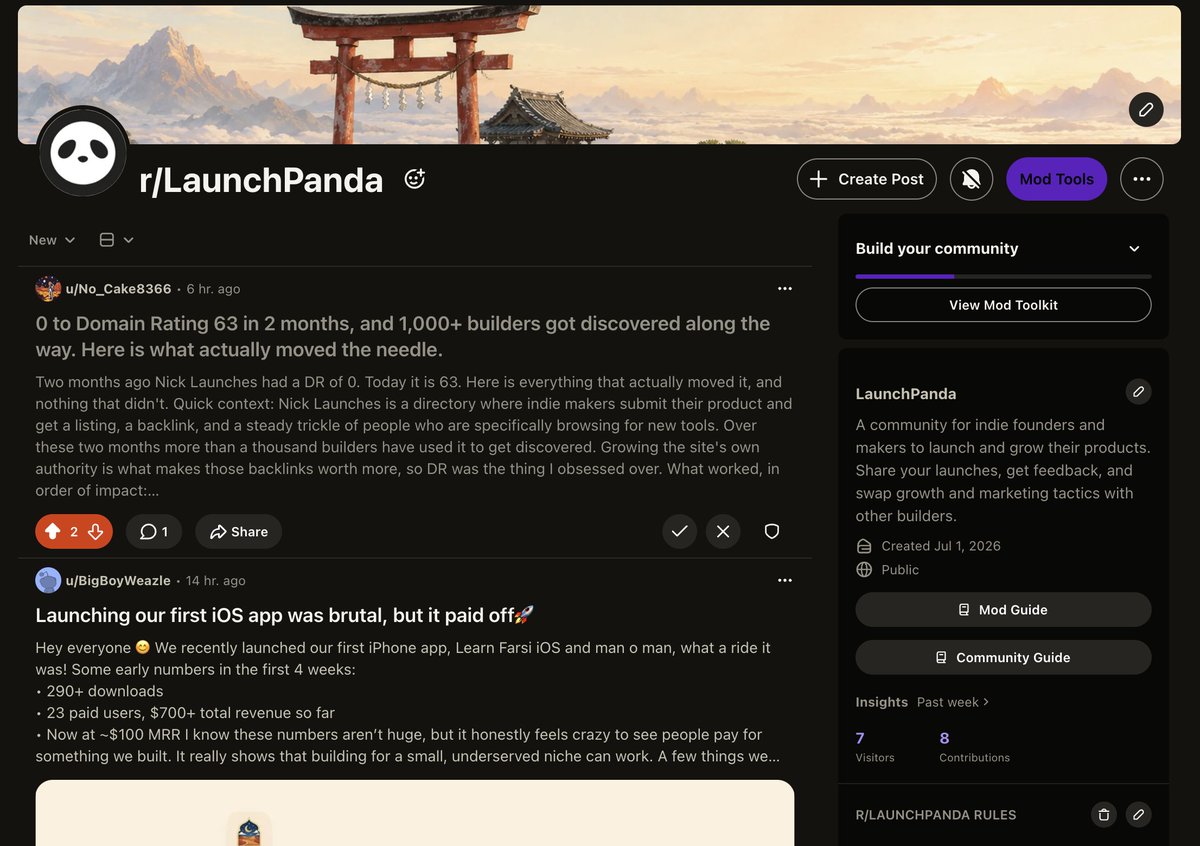Downvote the Domain Rating post
Image resolution: width=1200 pixels, height=846 pixels.
[x=96, y=532]
